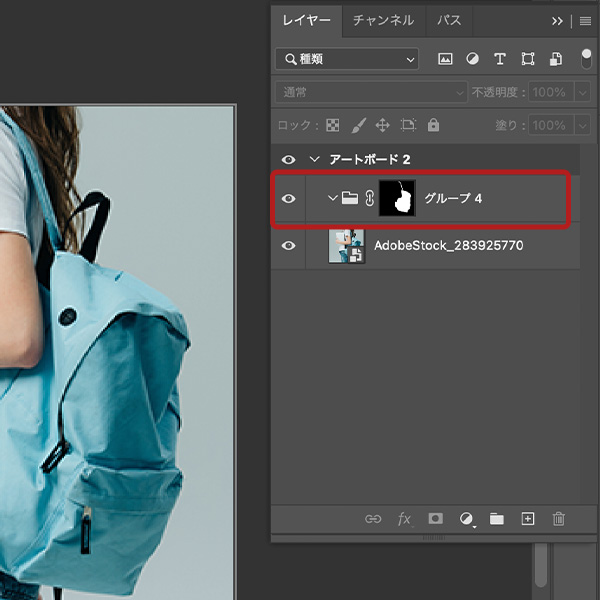600x600 pixels.
Task: Filter layers by adjustment layer icon
Action: tap(472, 60)
